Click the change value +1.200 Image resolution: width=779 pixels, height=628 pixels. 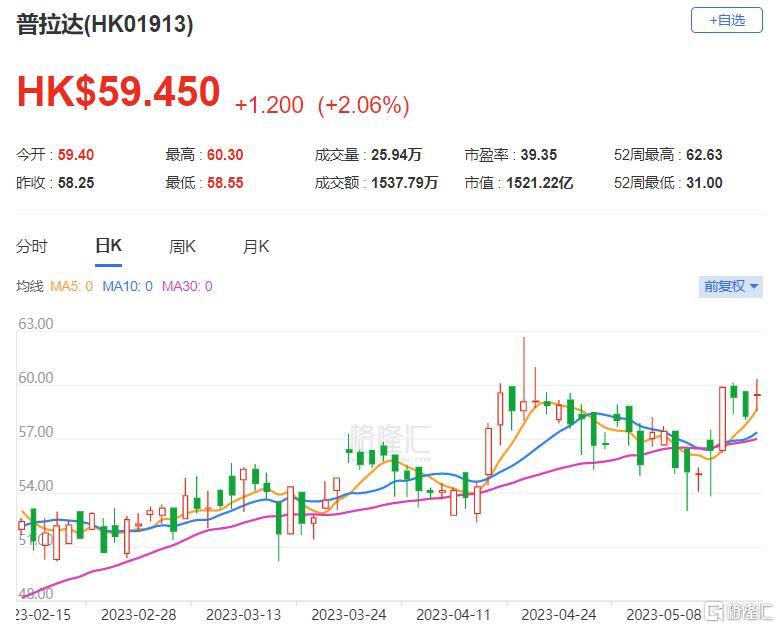click(x=269, y=105)
